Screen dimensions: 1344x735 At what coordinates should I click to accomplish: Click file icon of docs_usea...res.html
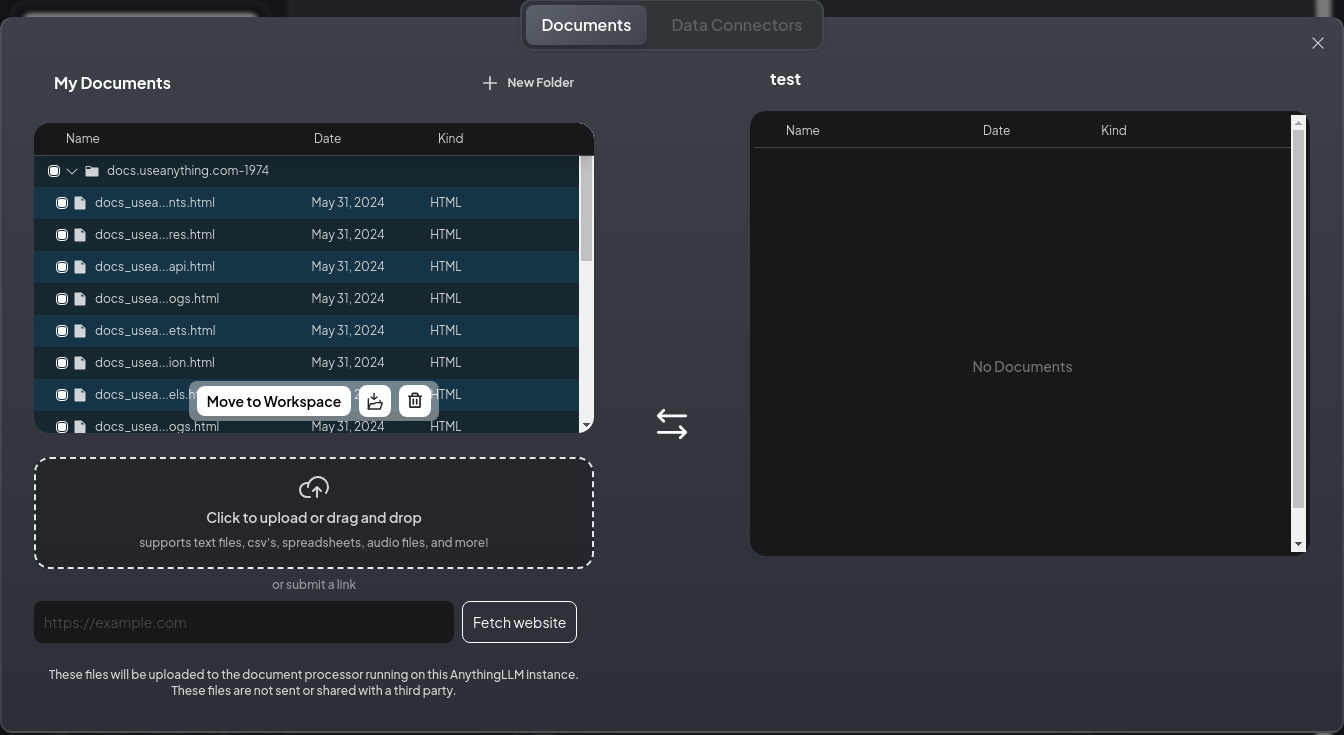80,235
